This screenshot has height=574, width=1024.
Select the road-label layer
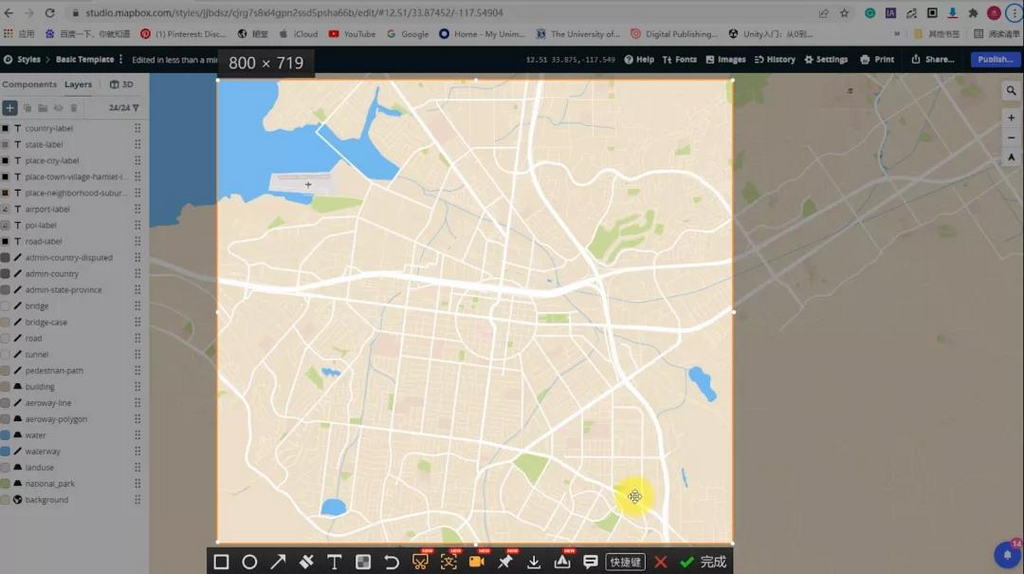pos(44,242)
